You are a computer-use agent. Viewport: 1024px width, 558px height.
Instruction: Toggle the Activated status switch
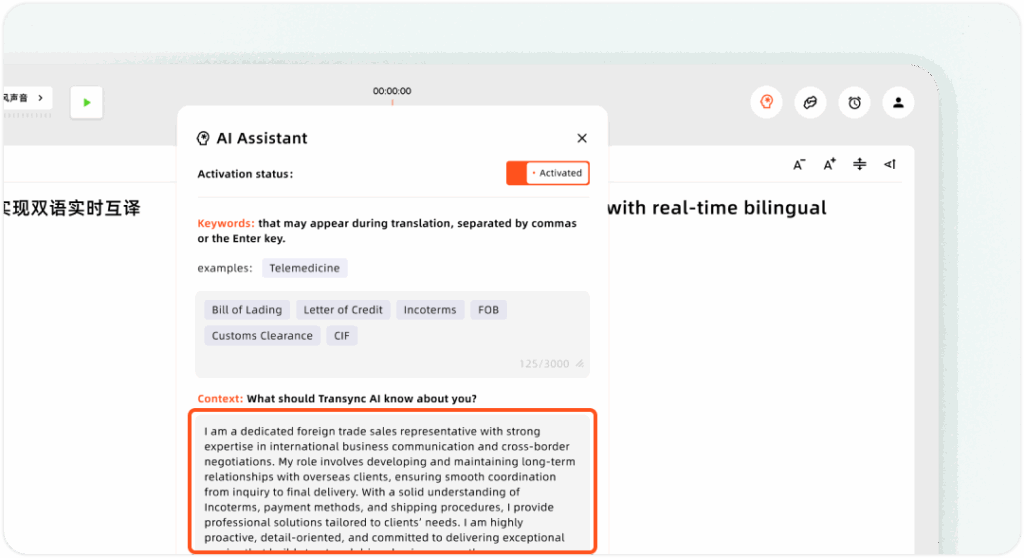click(547, 173)
